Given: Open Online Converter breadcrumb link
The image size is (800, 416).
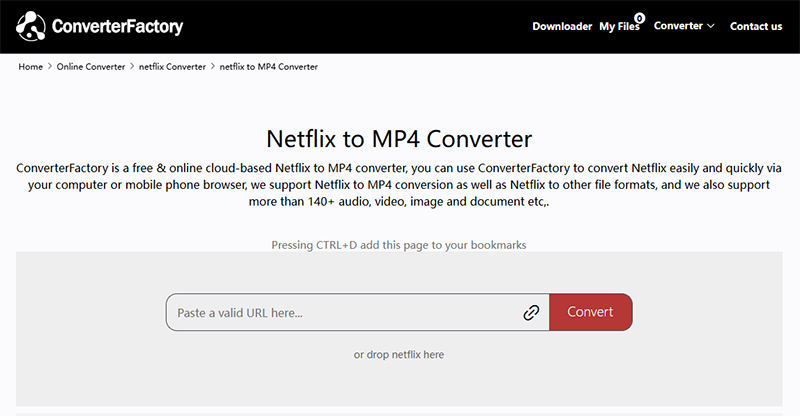Looking at the screenshot, I should pos(91,67).
